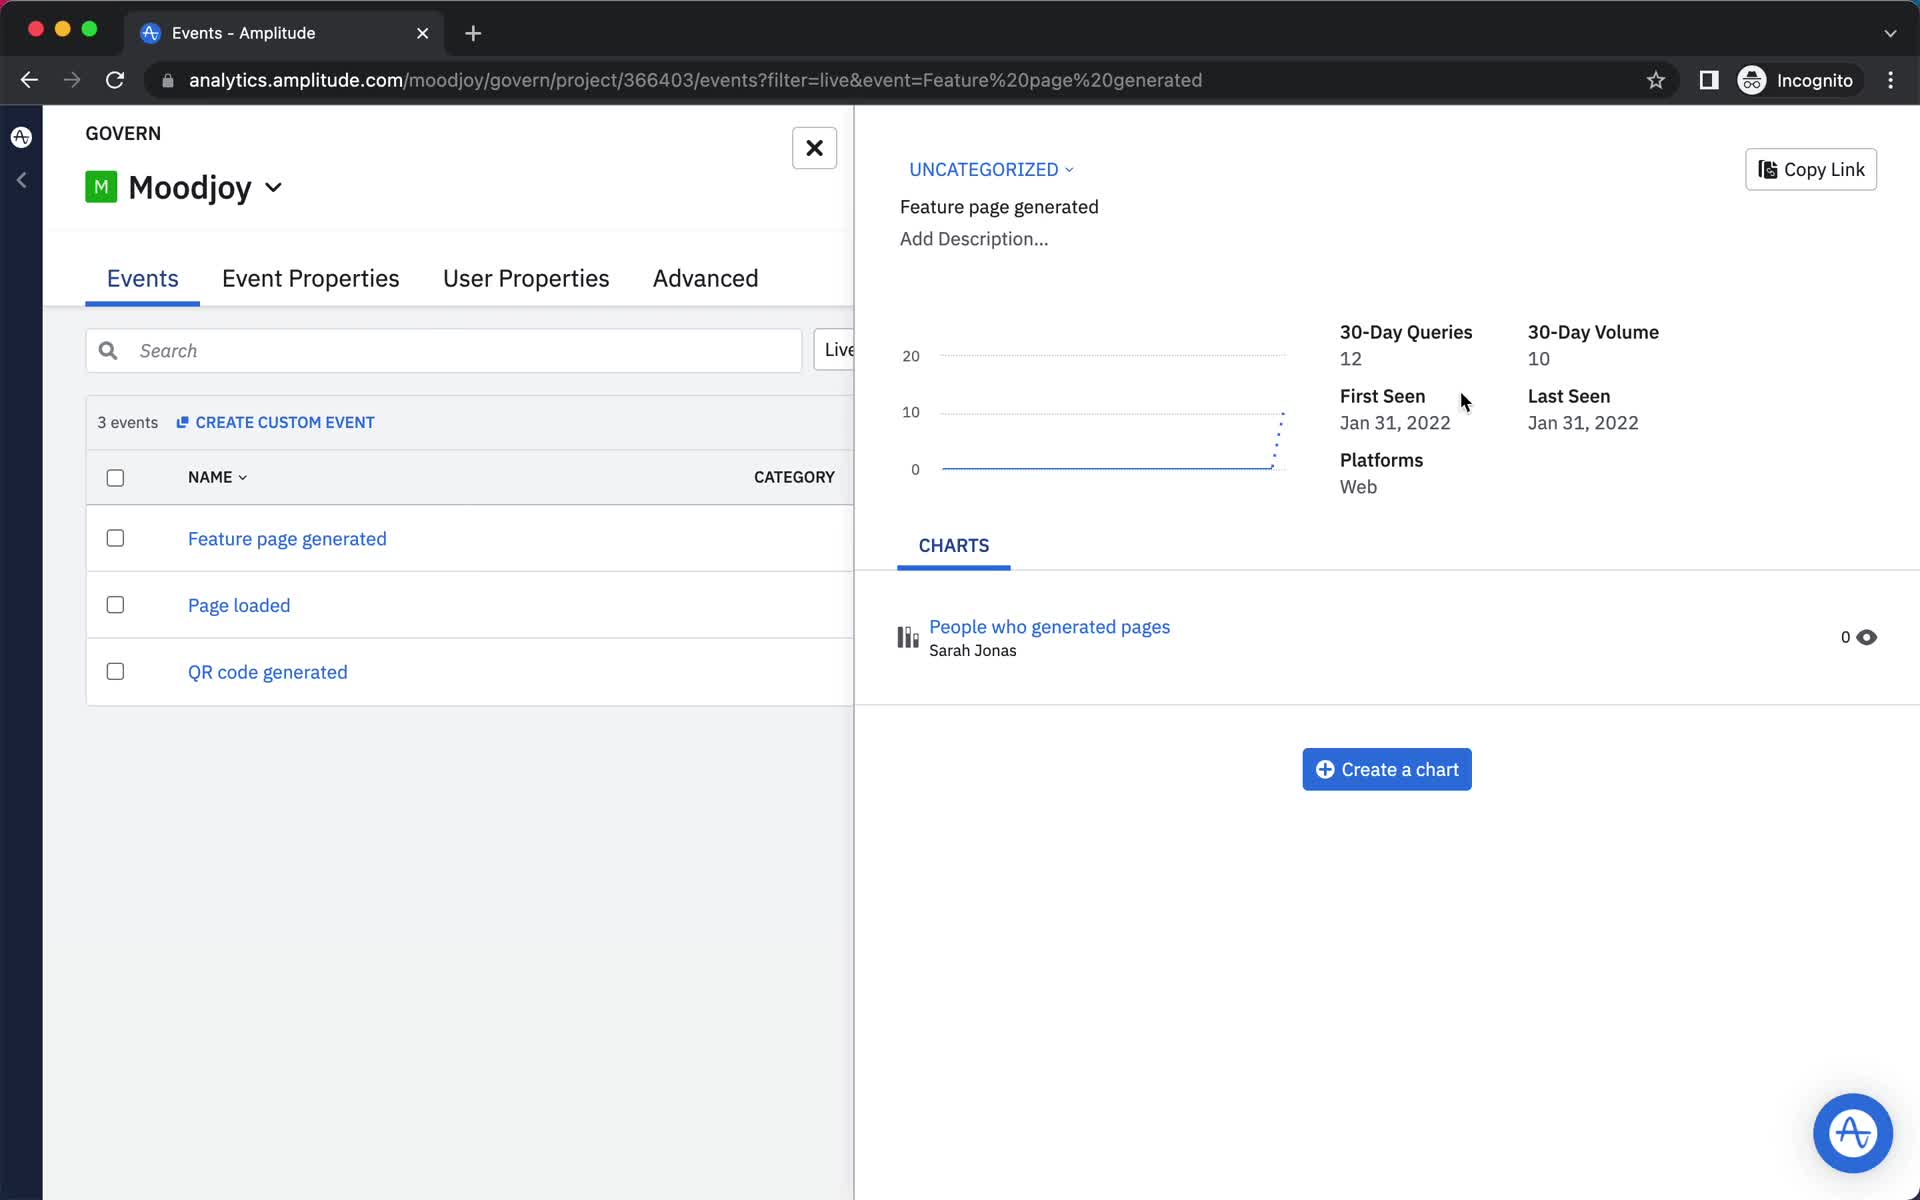Click the GOVERN section label
Screen dimensions: 1920x1200
point(123,133)
